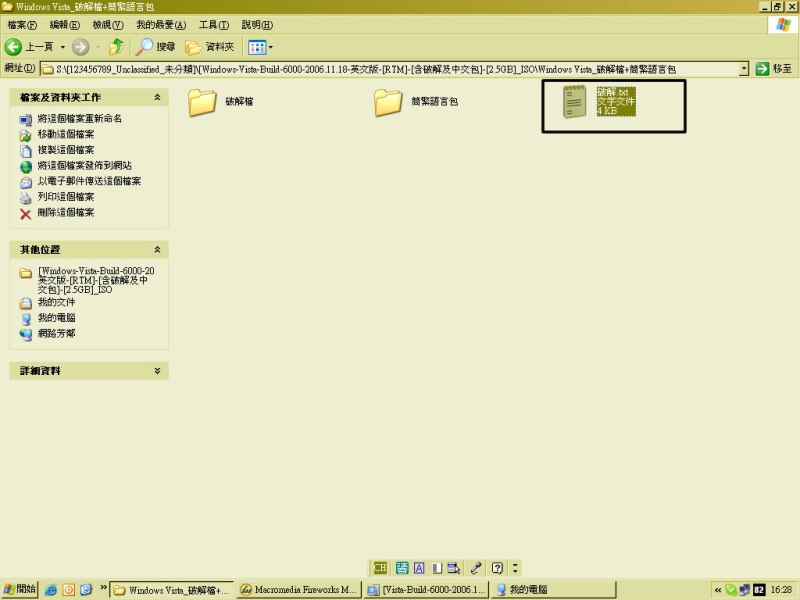Switch to Macromedia Fireworks taskbar button
The image size is (800, 600).
299,590
